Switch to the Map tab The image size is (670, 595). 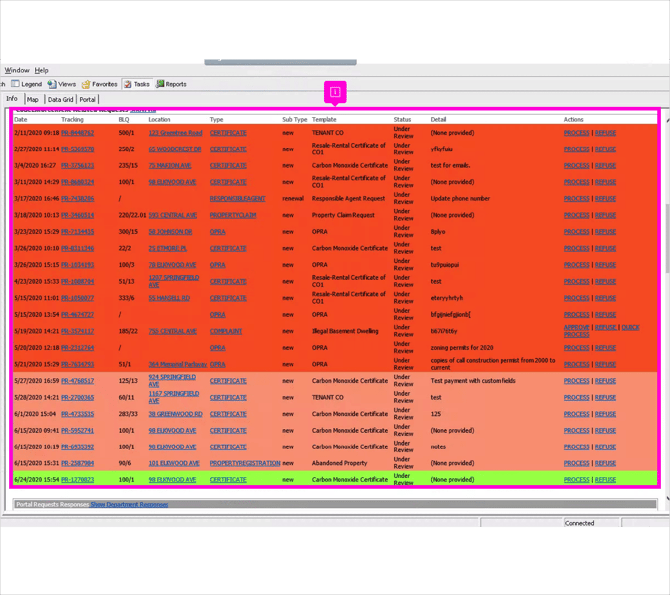[32, 100]
